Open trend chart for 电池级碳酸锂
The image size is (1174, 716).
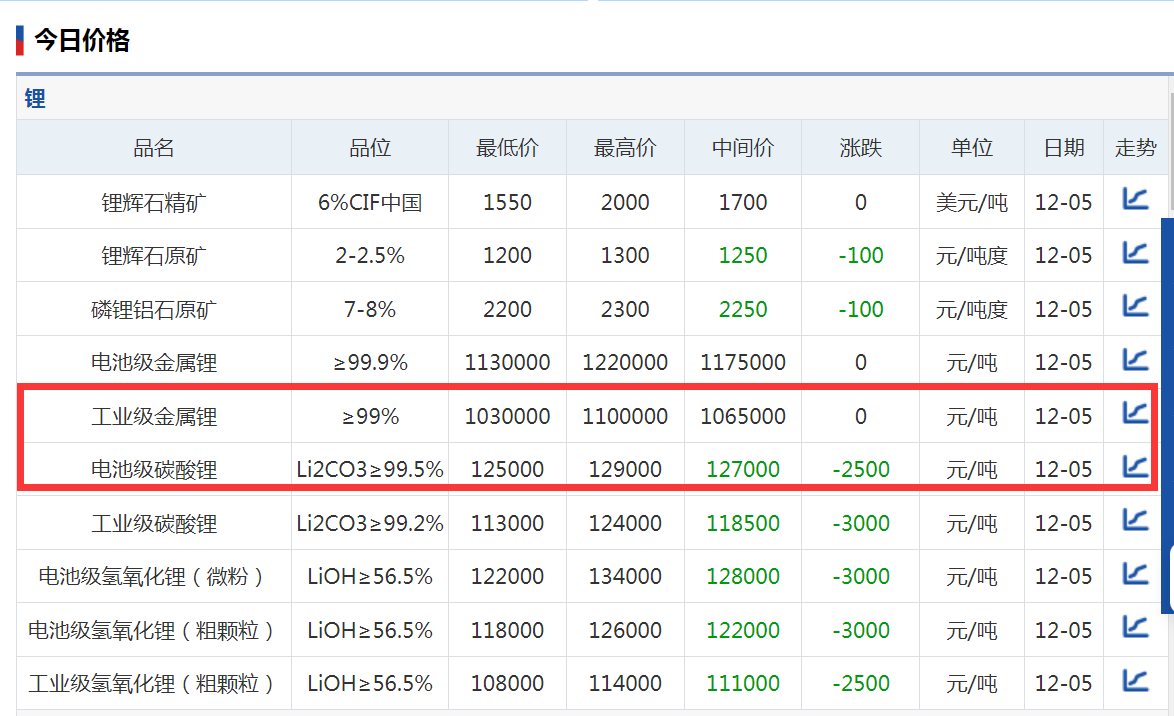point(1135,467)
